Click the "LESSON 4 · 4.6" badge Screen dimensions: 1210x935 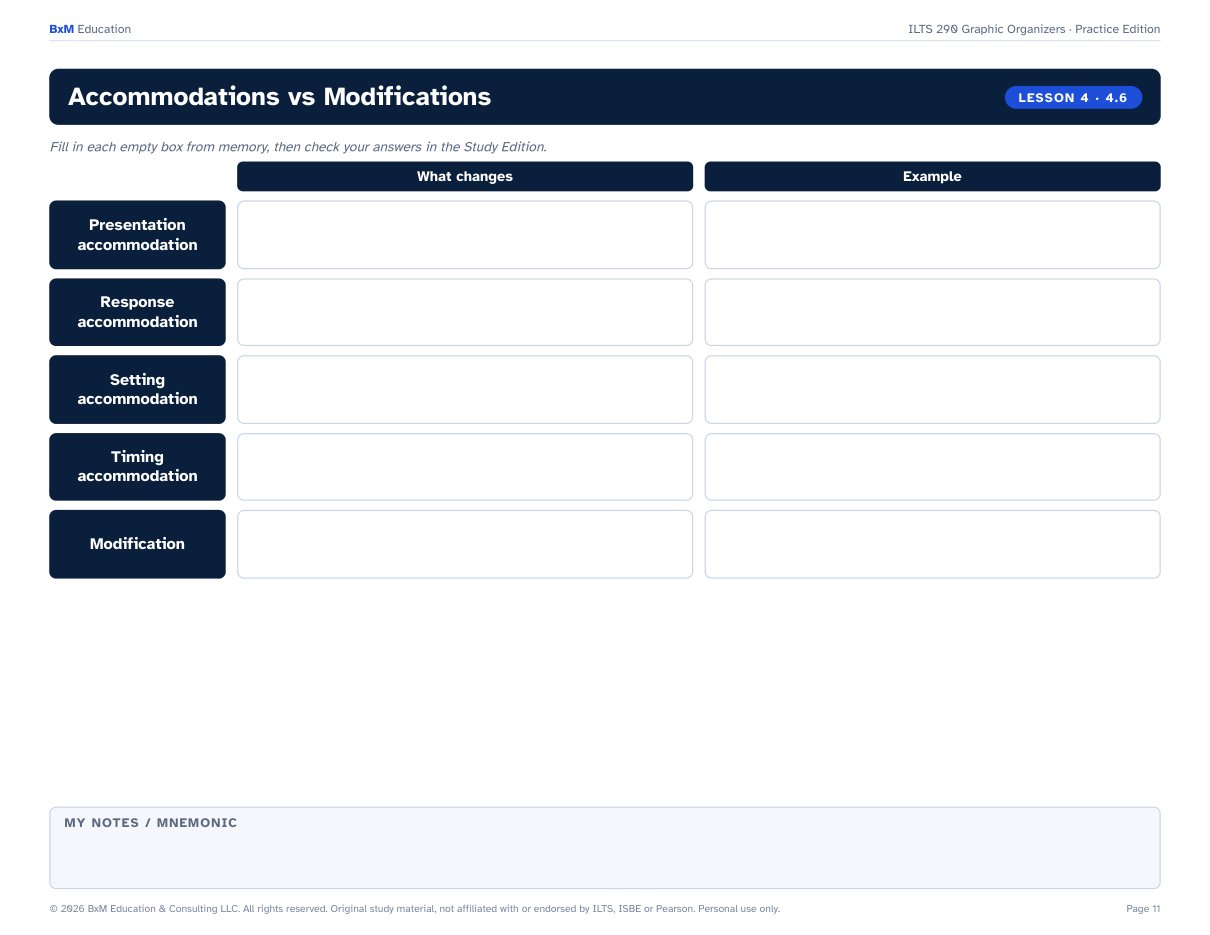[x=1073, y=97]
